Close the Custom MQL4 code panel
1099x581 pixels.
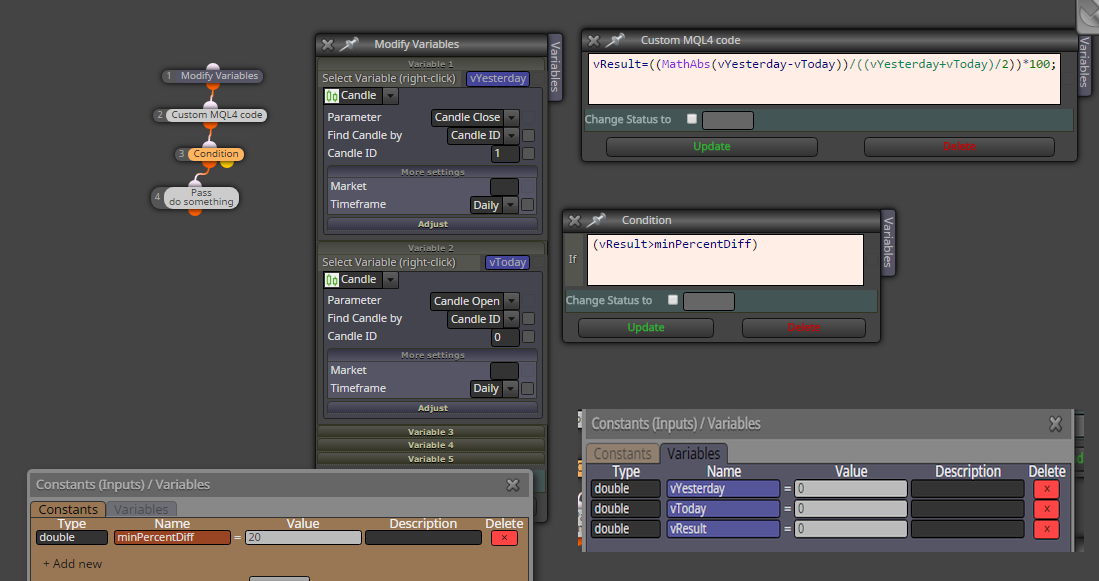pyautogui.click(x=593, y=41)
